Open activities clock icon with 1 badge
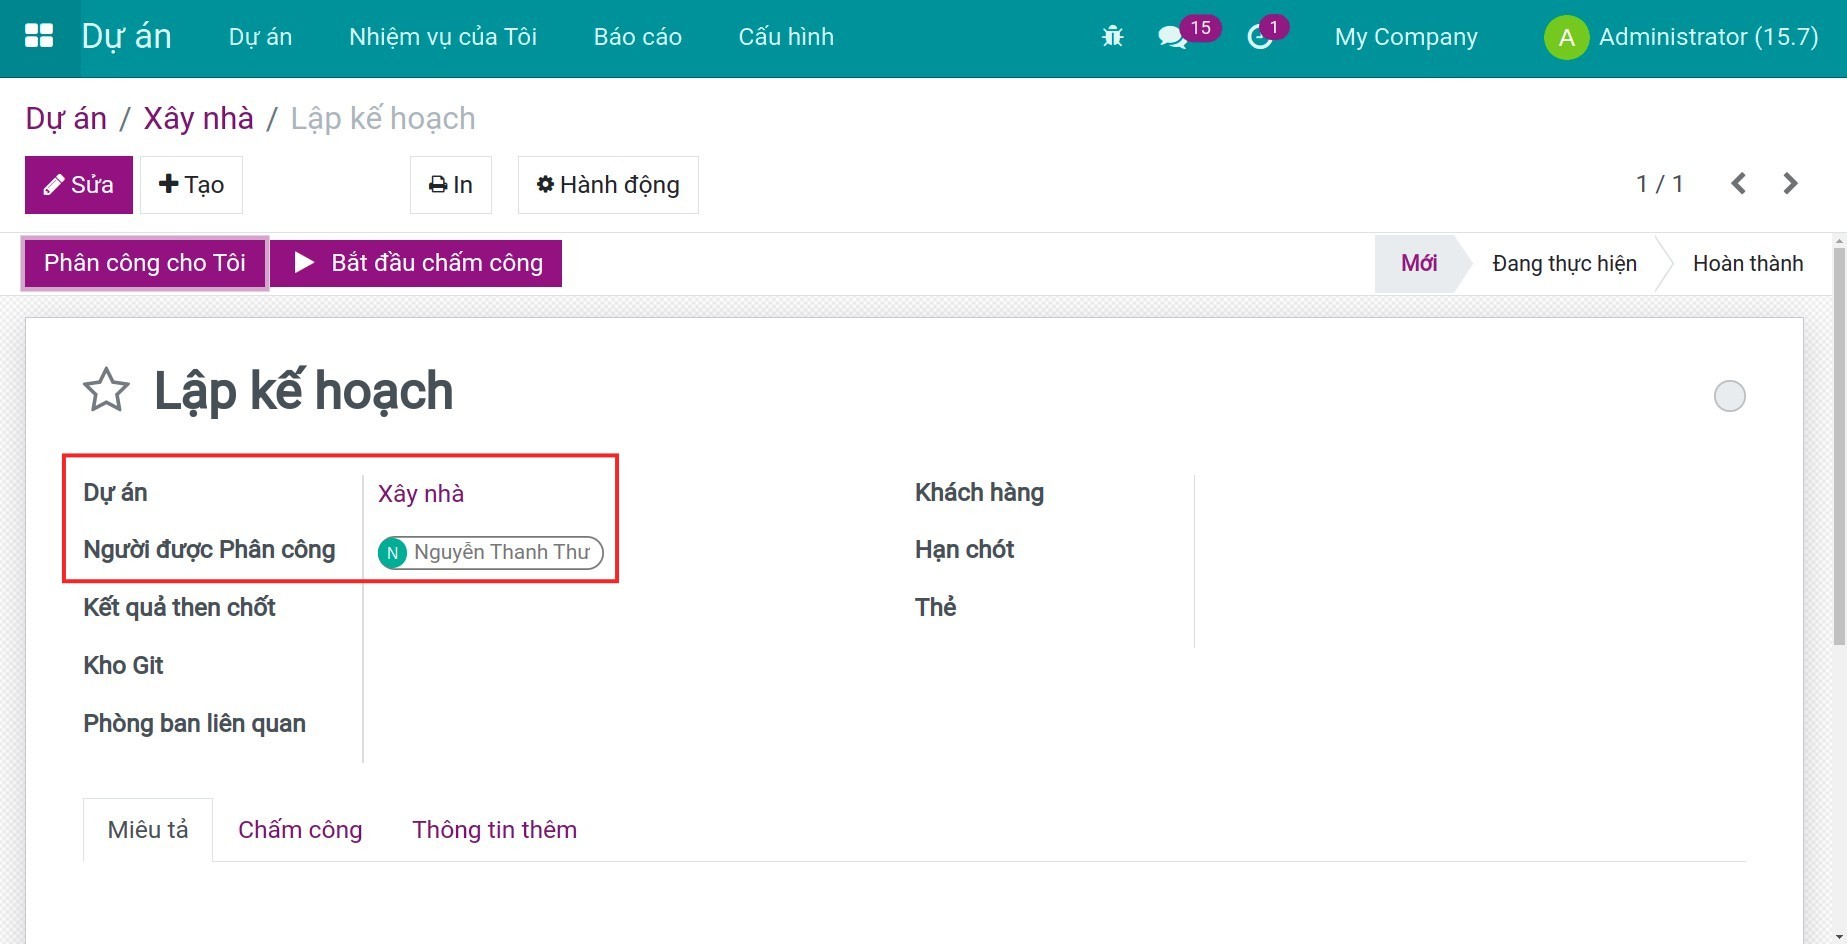The width and height of the screenshot is (1847, 944). [x=1259, y=38]
